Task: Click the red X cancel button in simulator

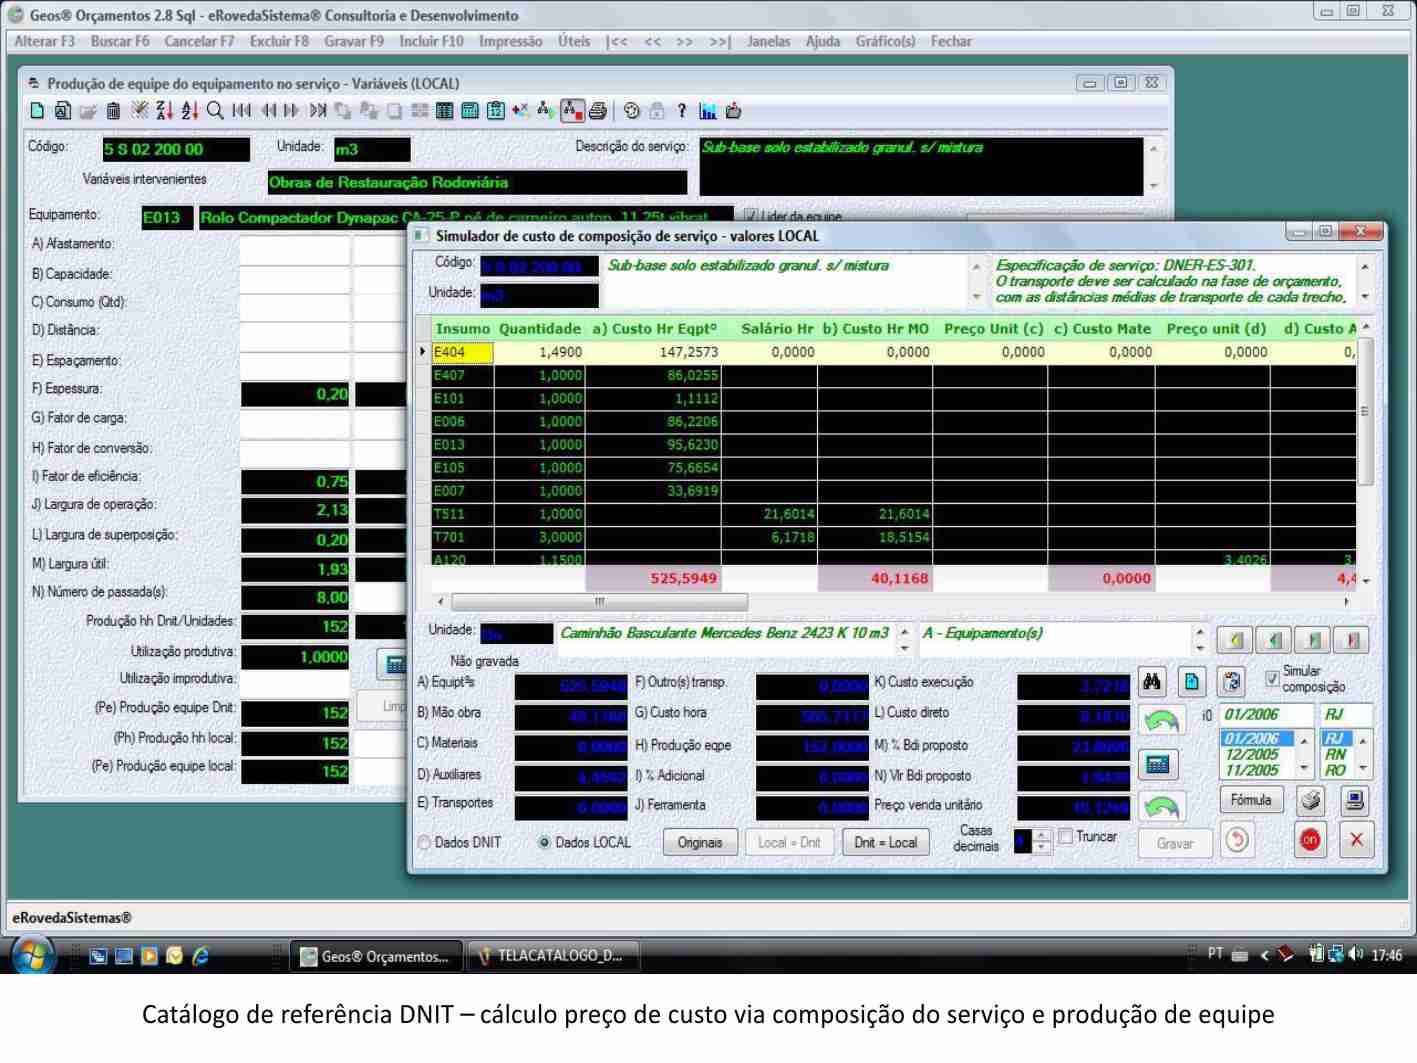Action: pyautogui.click(x=1356, y=840)
